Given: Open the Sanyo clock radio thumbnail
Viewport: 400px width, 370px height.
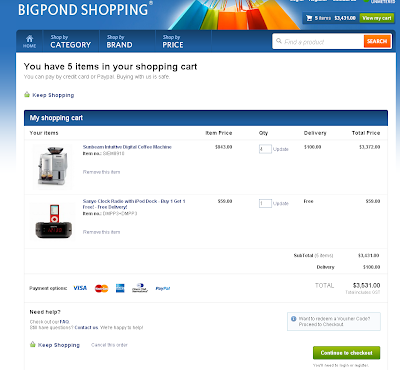Looking at the screenshot, I should (x=53, y=221).
